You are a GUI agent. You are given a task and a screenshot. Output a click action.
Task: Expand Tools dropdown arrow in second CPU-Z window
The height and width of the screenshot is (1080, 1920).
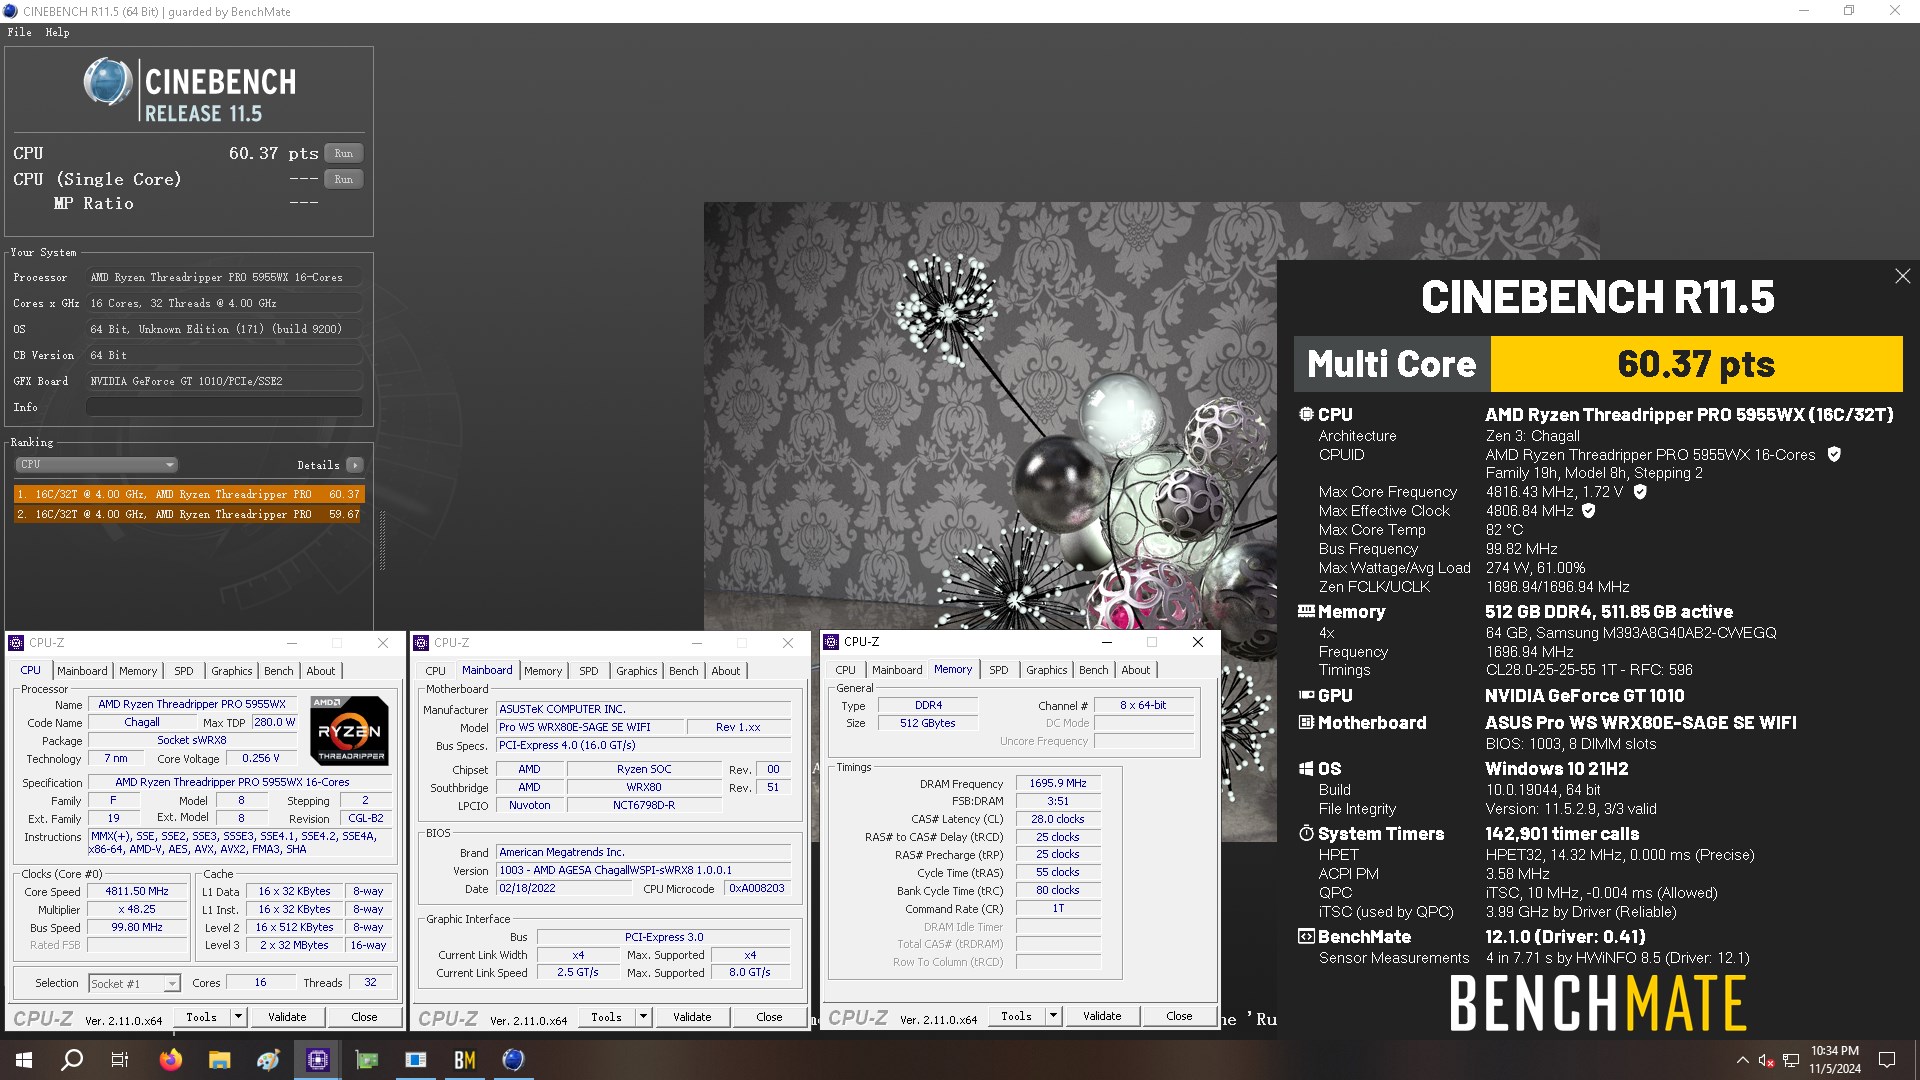(x=644, y=1017)
